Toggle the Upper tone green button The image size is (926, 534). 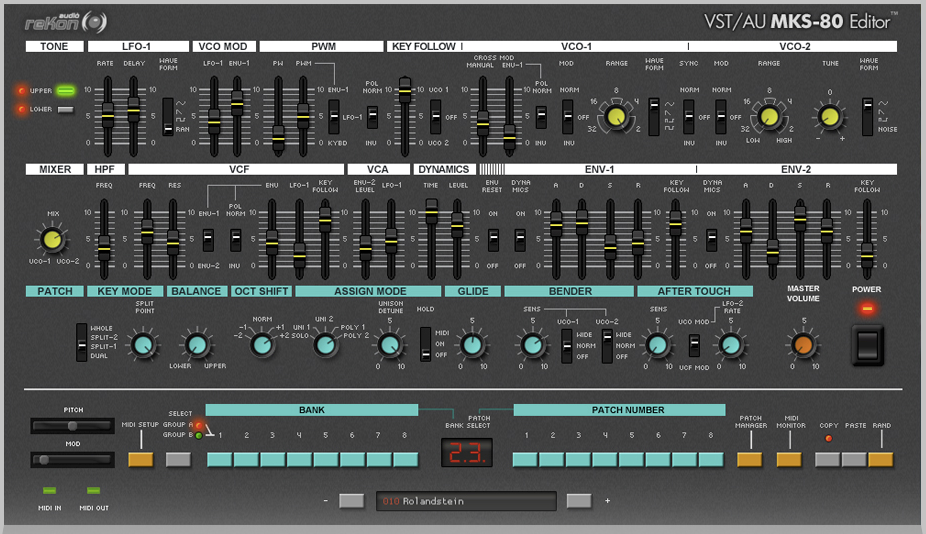pos(66,90)
